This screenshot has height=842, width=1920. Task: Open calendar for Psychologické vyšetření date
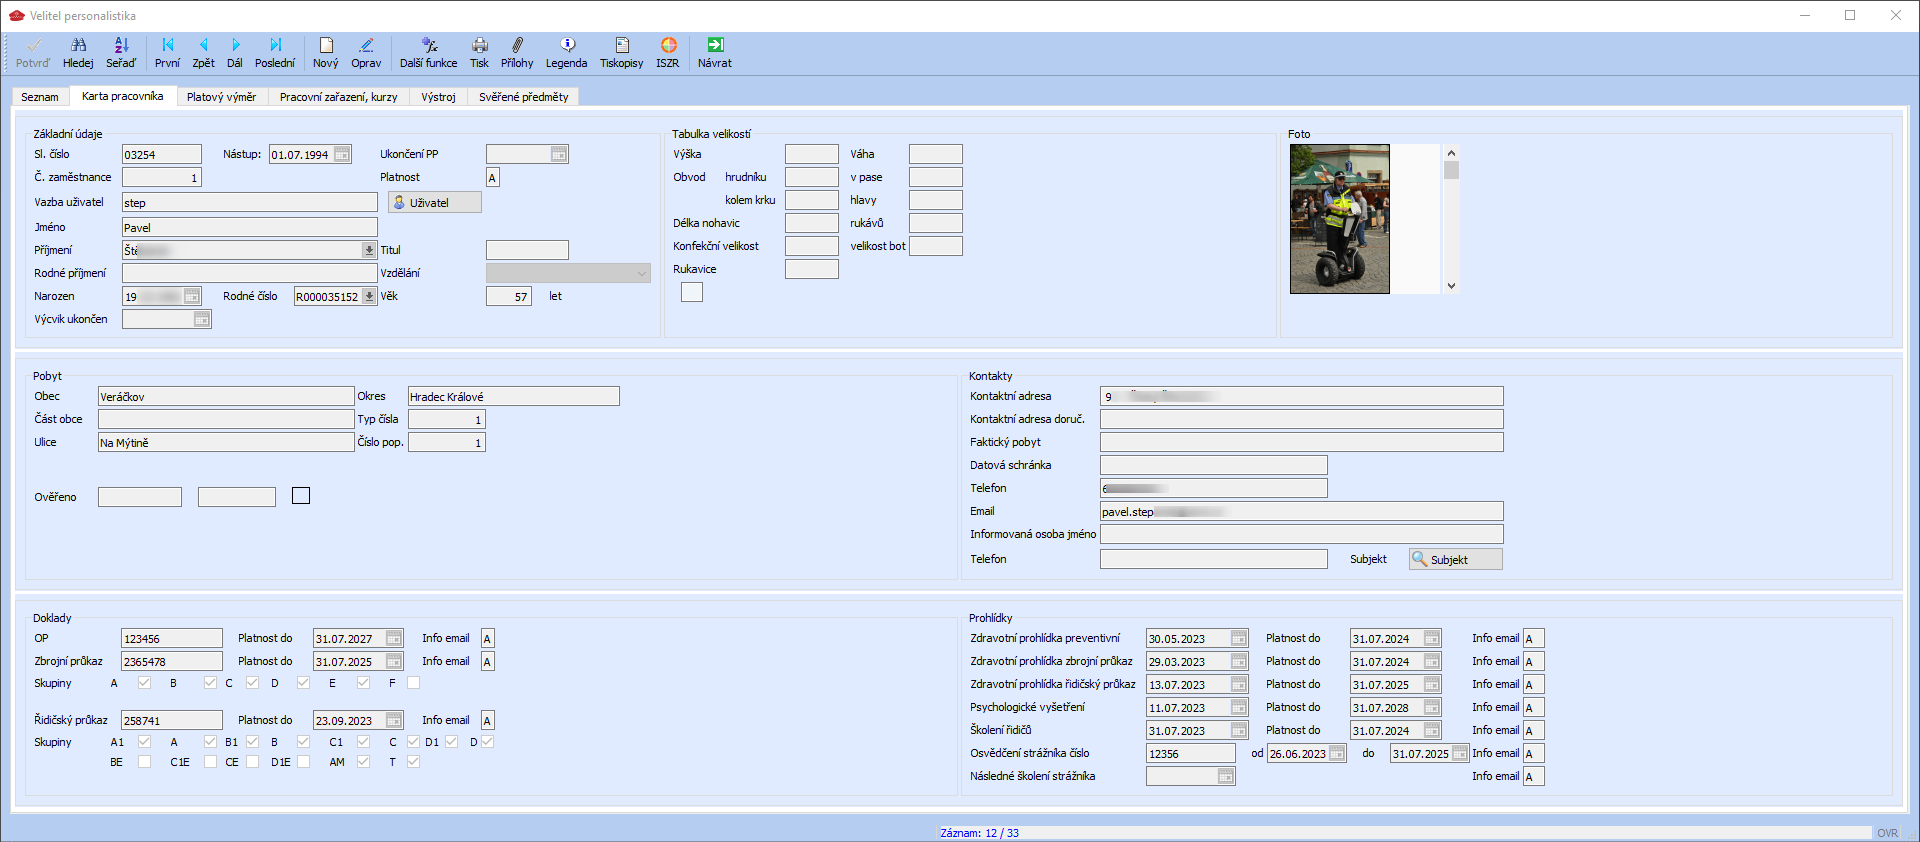(x=1239, y=707)
